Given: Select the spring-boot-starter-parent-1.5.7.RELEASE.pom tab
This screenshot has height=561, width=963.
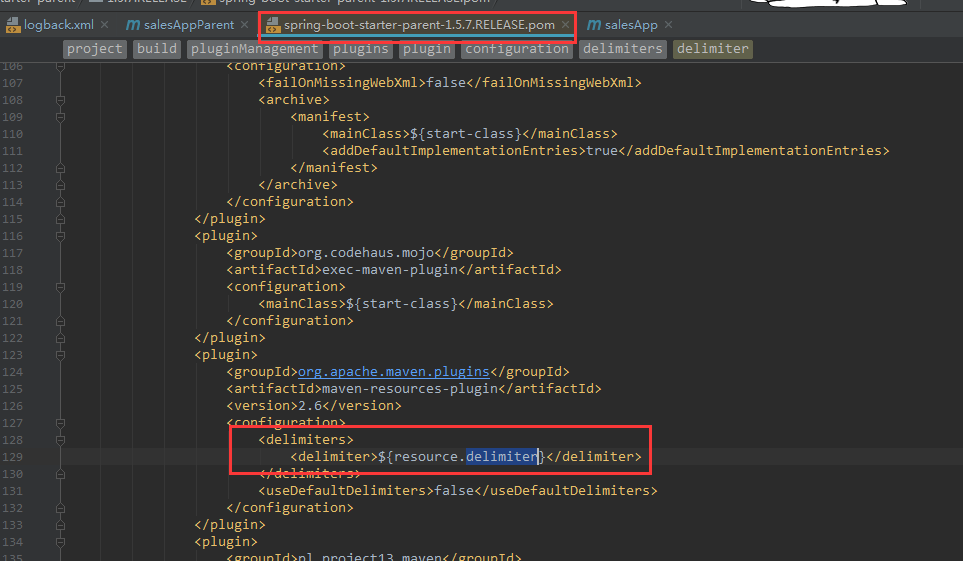Looking at the screenshot, I should pos(419,25).
